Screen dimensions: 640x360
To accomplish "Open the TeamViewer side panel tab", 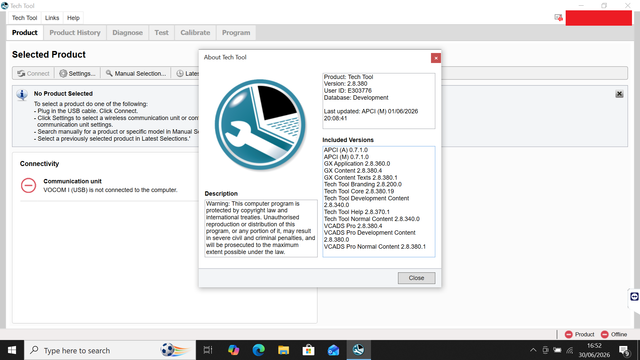I will [x=634, y=297].
